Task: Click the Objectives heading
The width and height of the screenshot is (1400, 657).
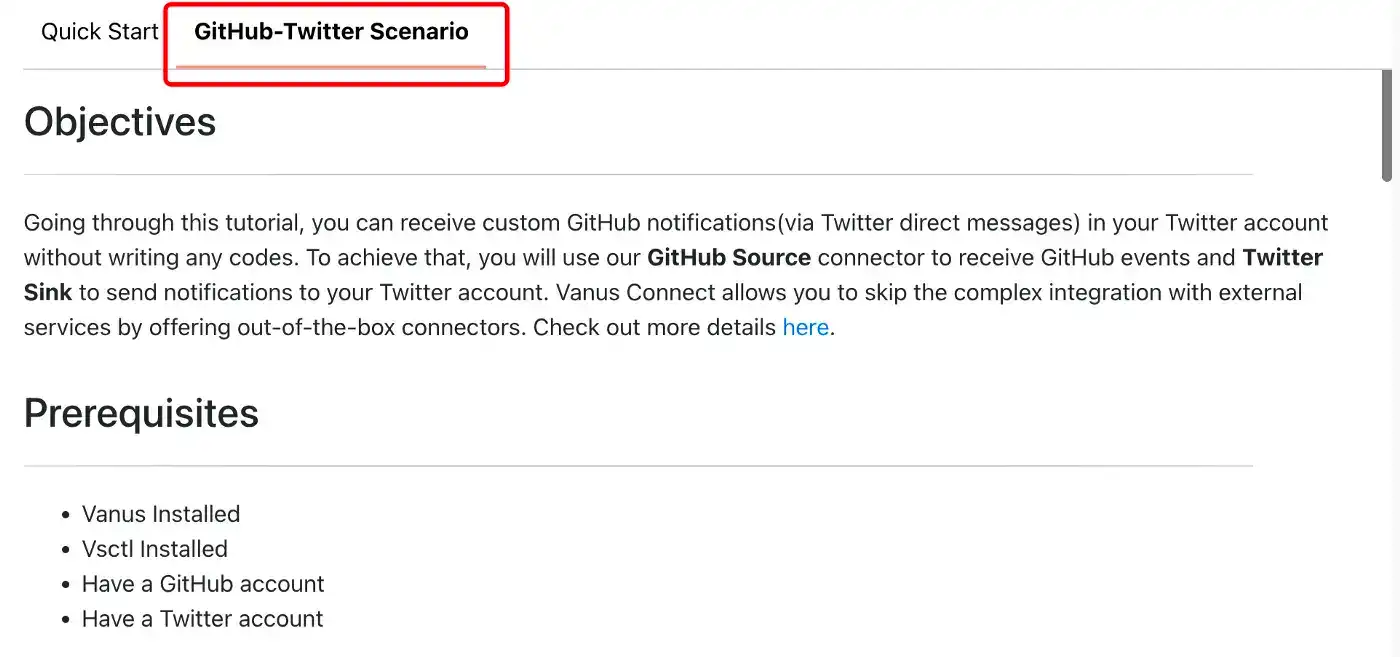Action: [120, 122]
